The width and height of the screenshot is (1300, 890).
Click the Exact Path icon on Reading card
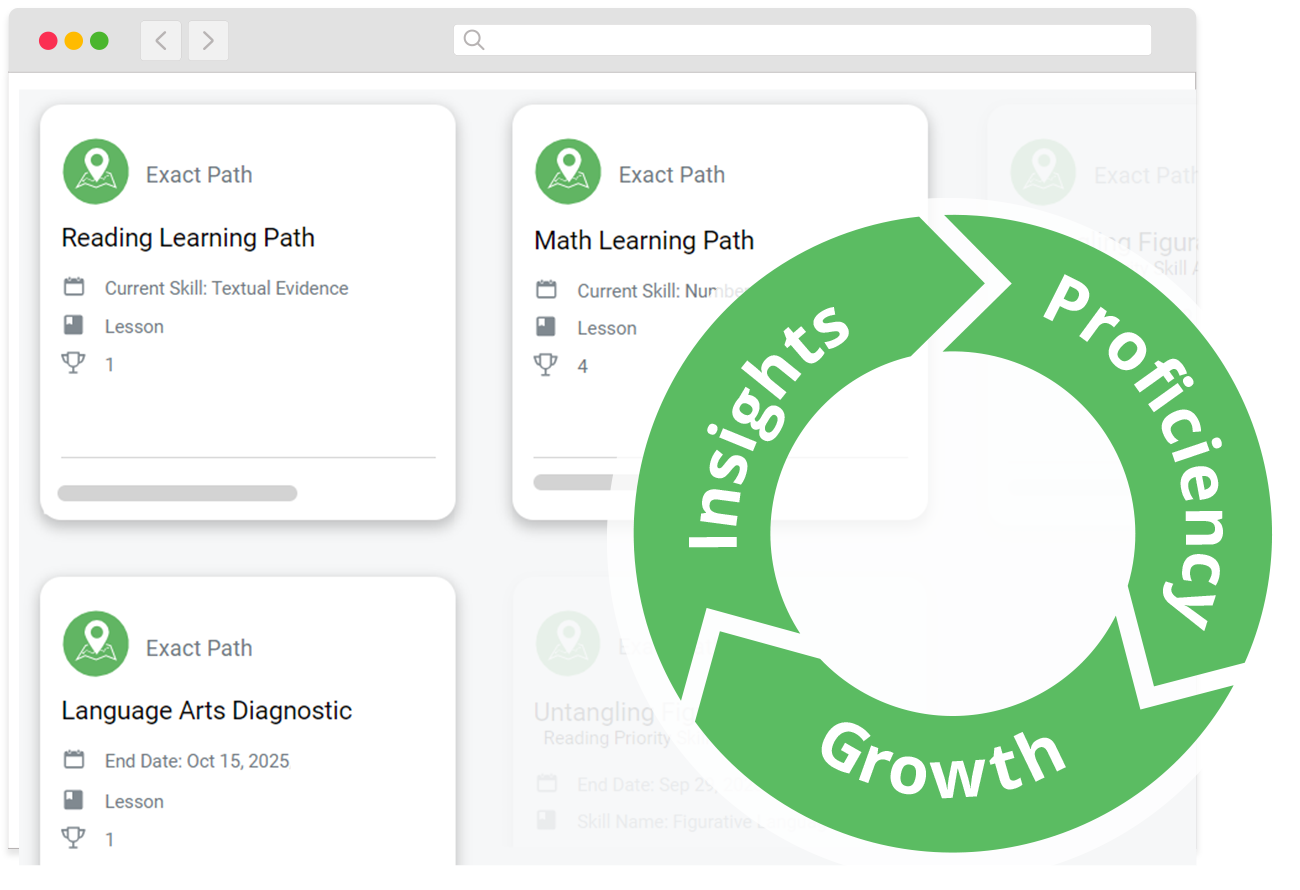click(x=95, y=172)
